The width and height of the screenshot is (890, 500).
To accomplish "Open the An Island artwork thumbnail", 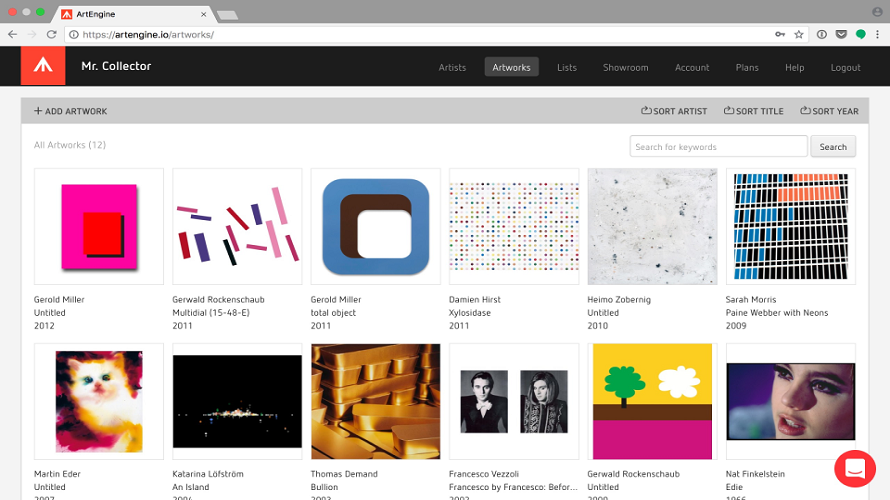I will point(237,401).
